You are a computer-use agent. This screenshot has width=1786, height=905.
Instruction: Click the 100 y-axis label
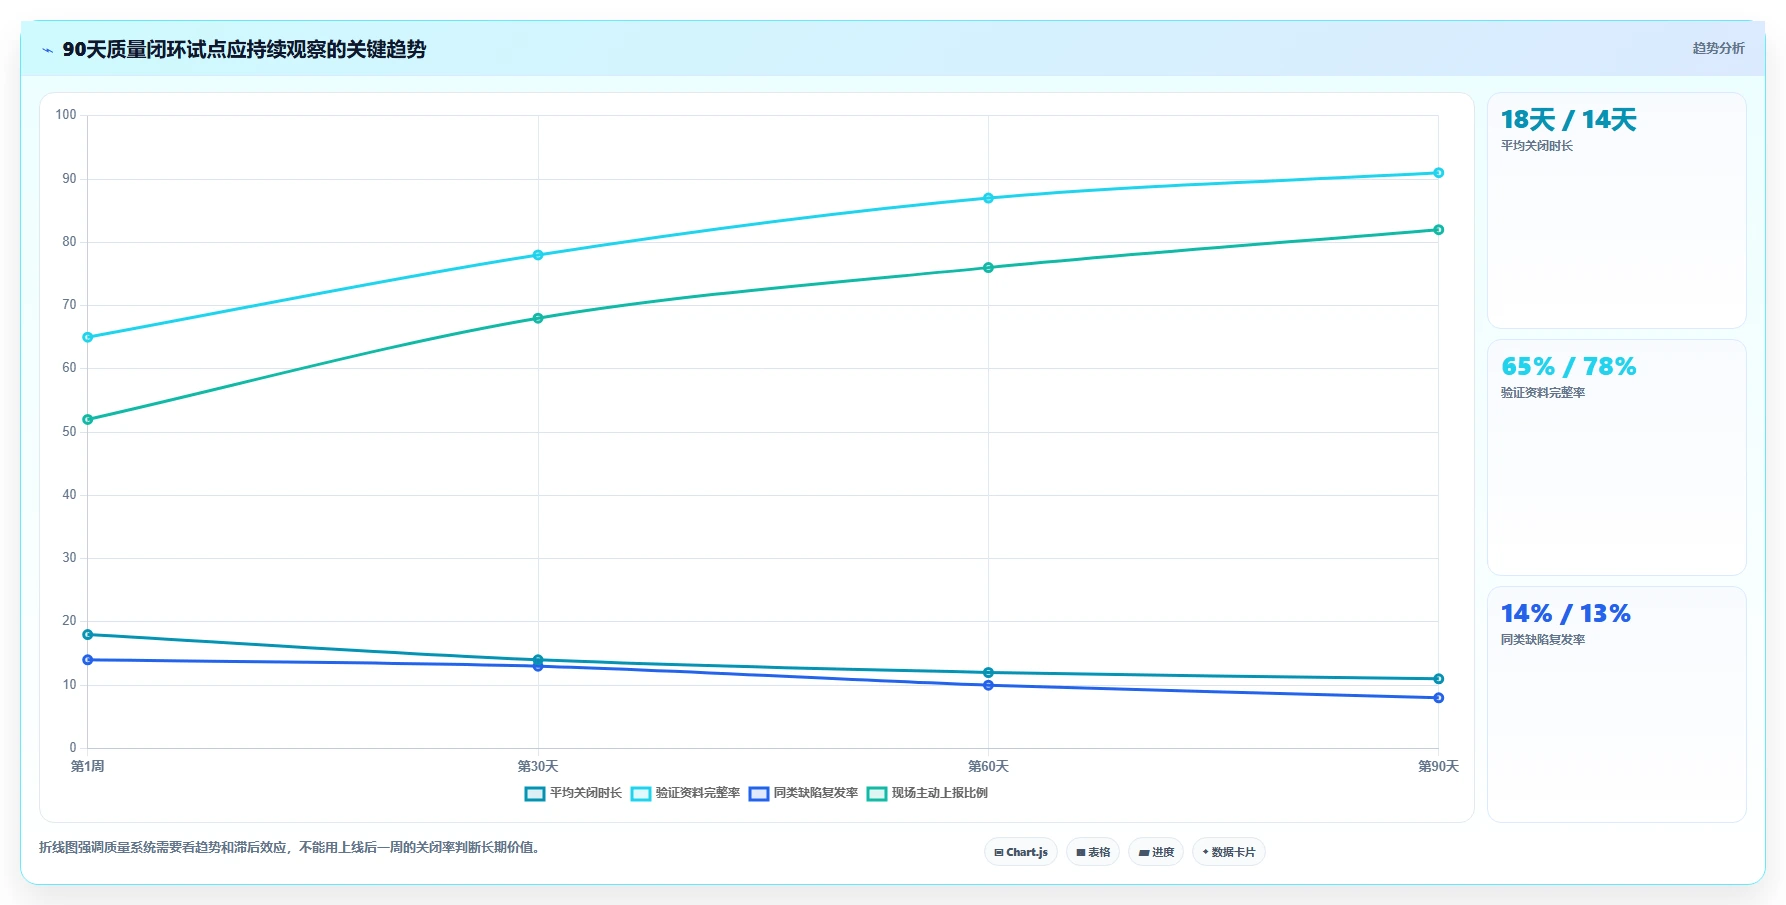point(66,115)
